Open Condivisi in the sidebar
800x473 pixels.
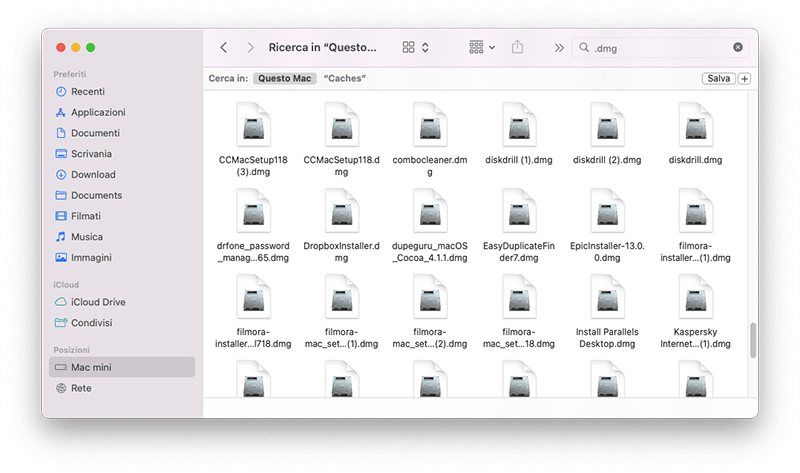(121, 322)
